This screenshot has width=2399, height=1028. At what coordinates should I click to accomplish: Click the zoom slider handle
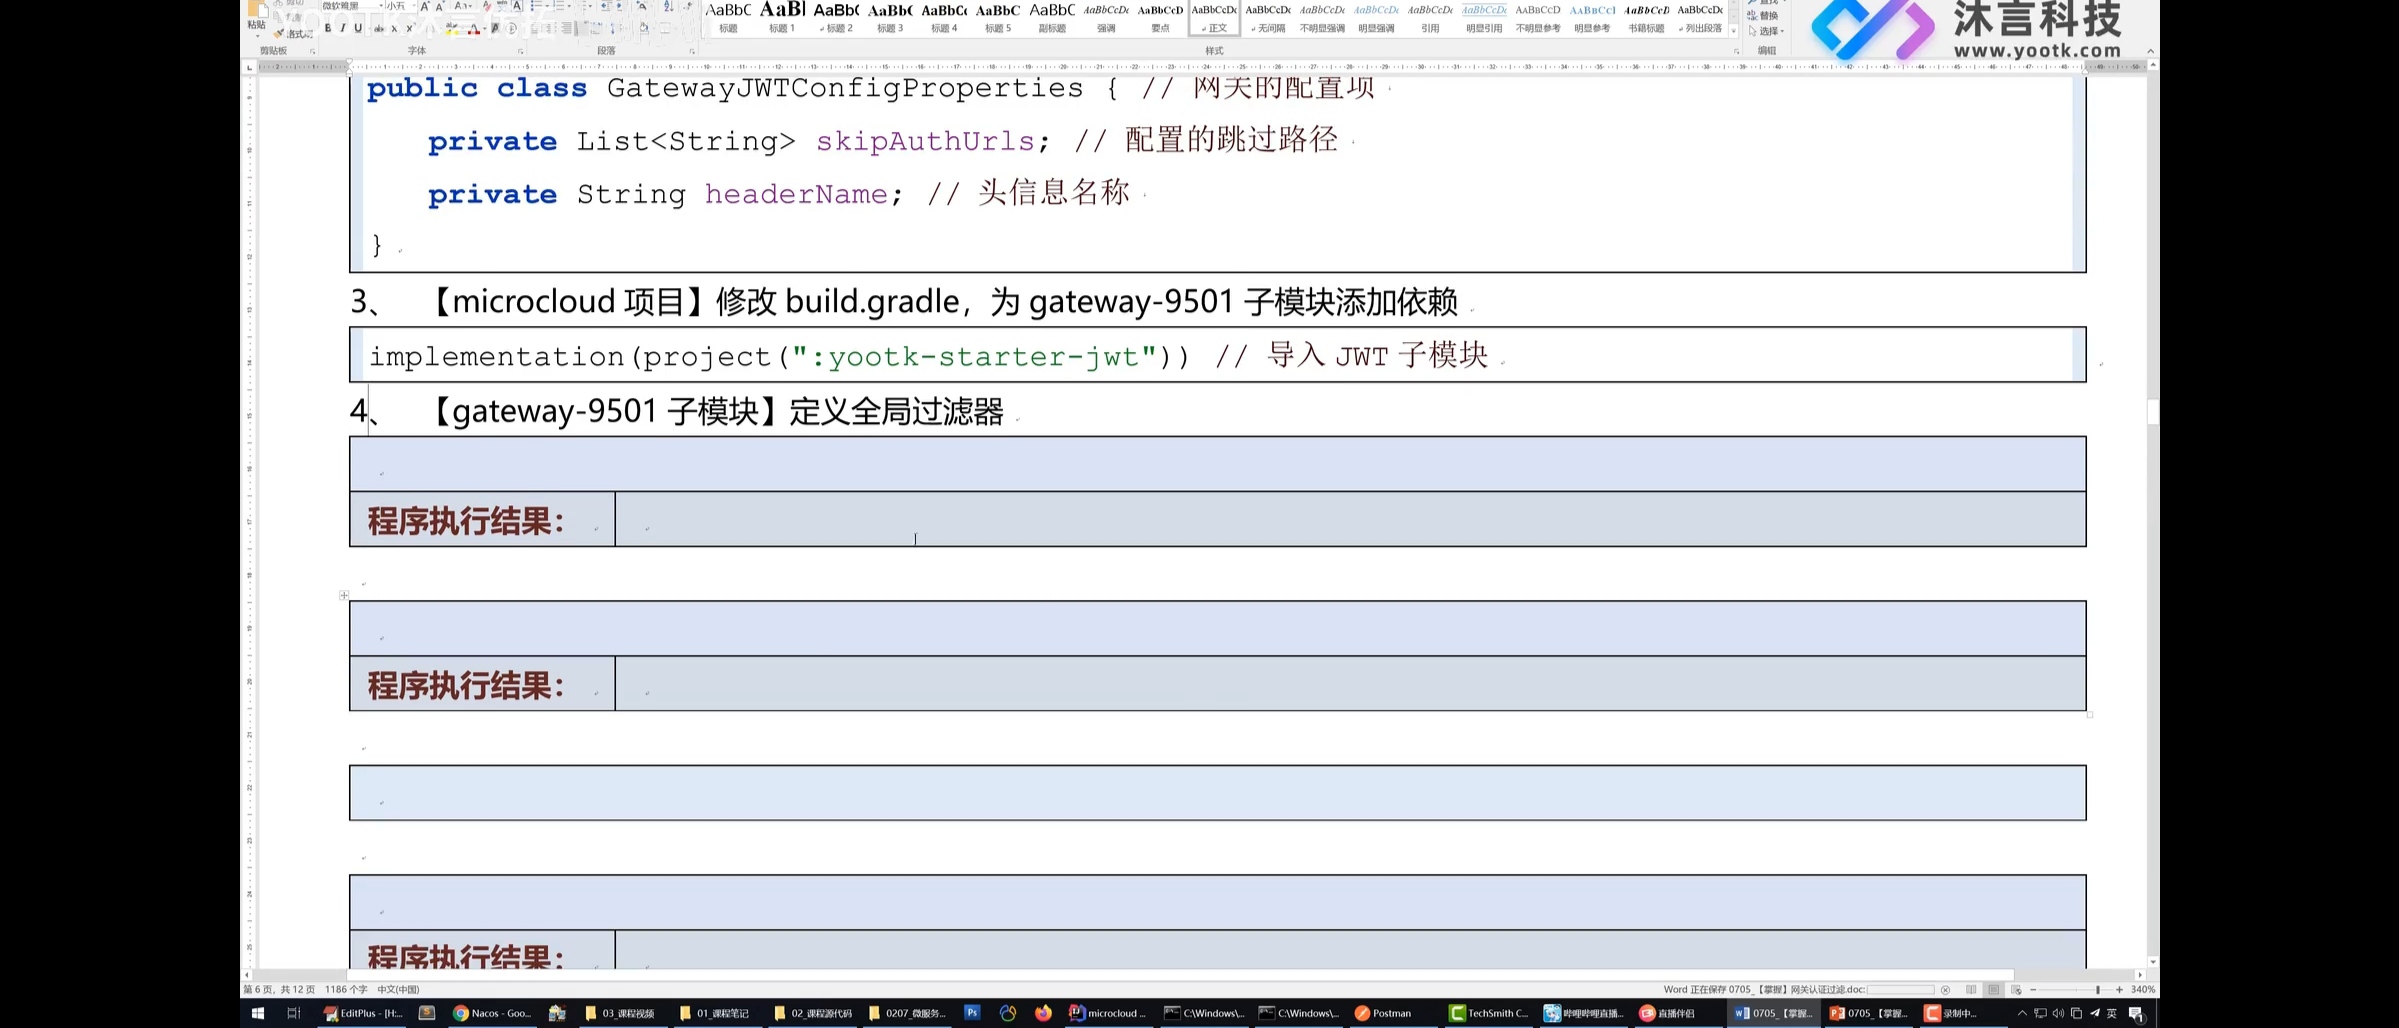[x=2098, y=990]
